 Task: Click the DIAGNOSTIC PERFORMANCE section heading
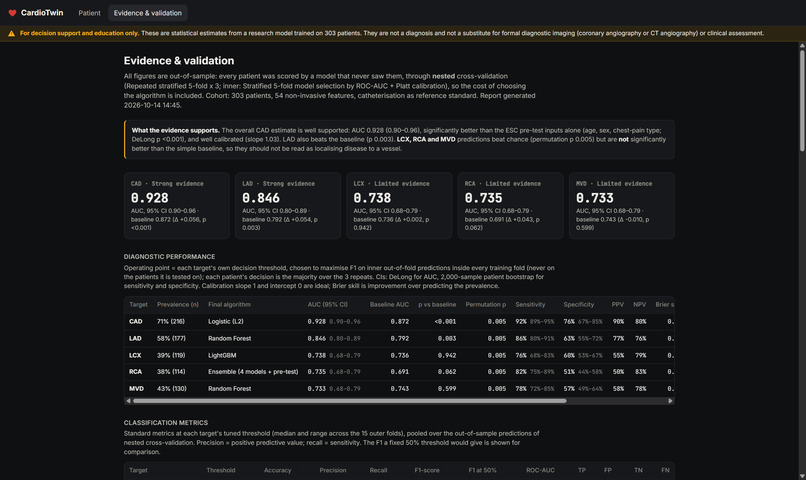[x=169, y=257]
